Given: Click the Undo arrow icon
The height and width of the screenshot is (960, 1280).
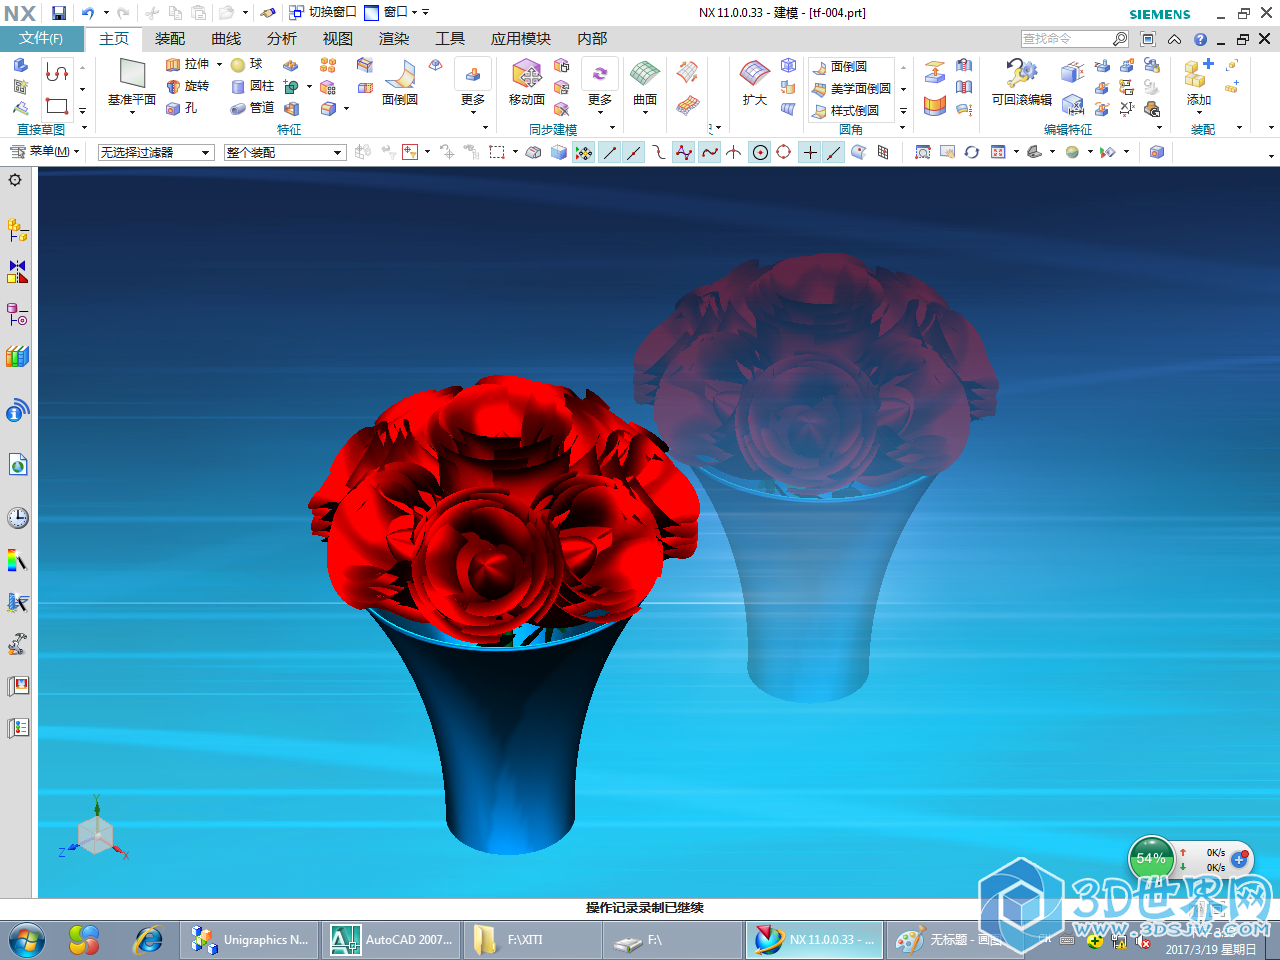Looking at the screenshot, I should (x=87, y=13).
